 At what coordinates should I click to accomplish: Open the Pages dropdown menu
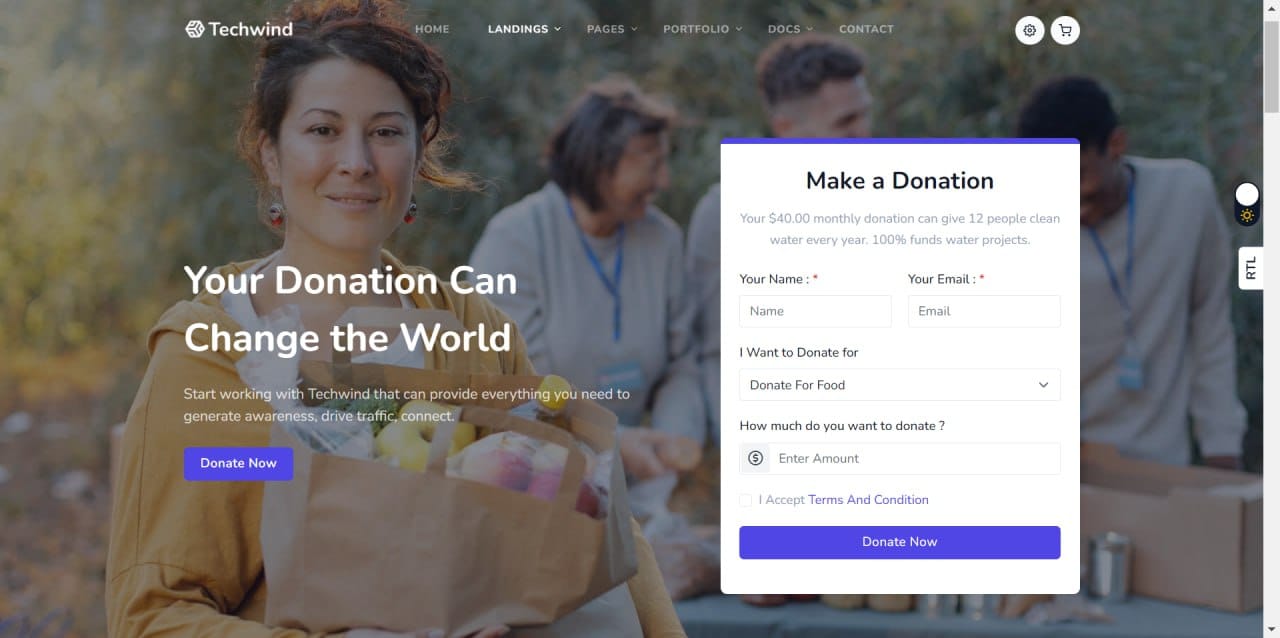[612, 29]
